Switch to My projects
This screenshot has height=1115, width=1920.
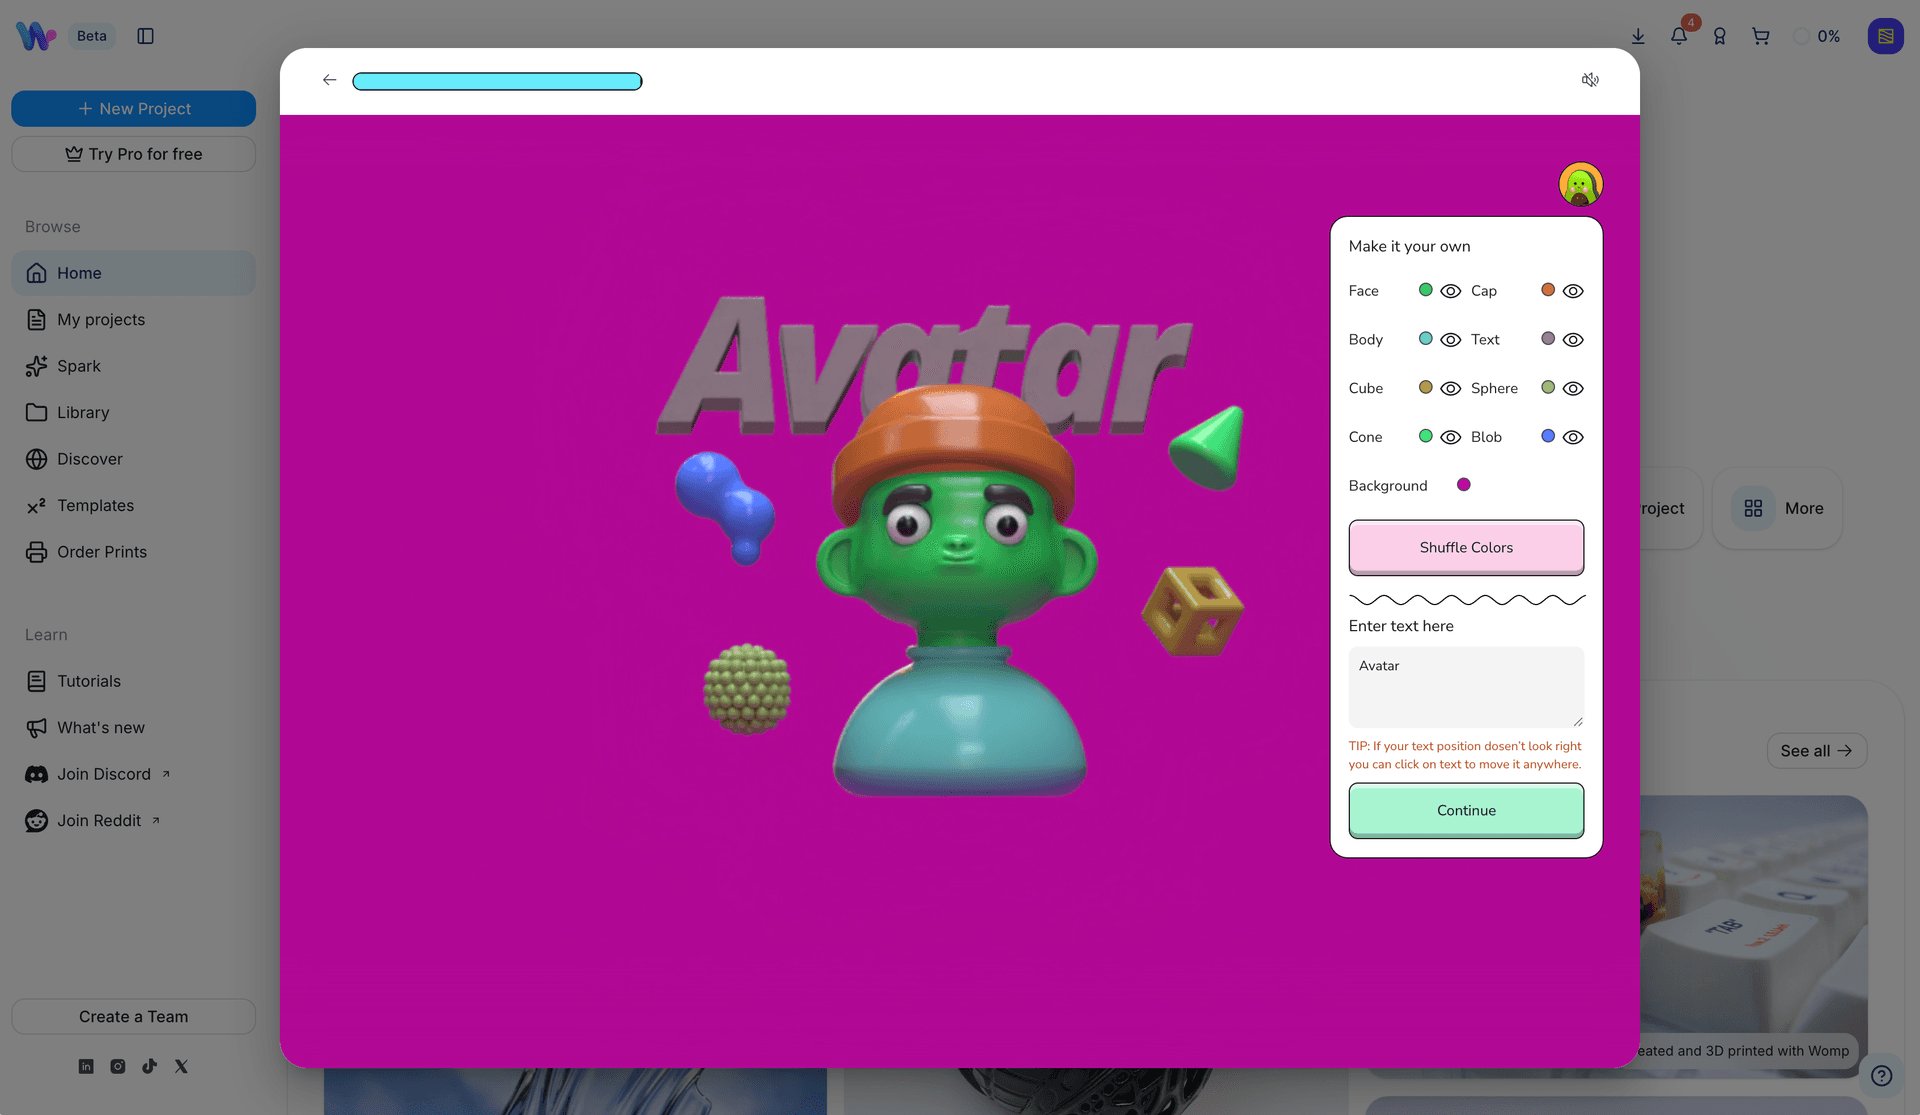pyautogui.click(x=101, y=319)
